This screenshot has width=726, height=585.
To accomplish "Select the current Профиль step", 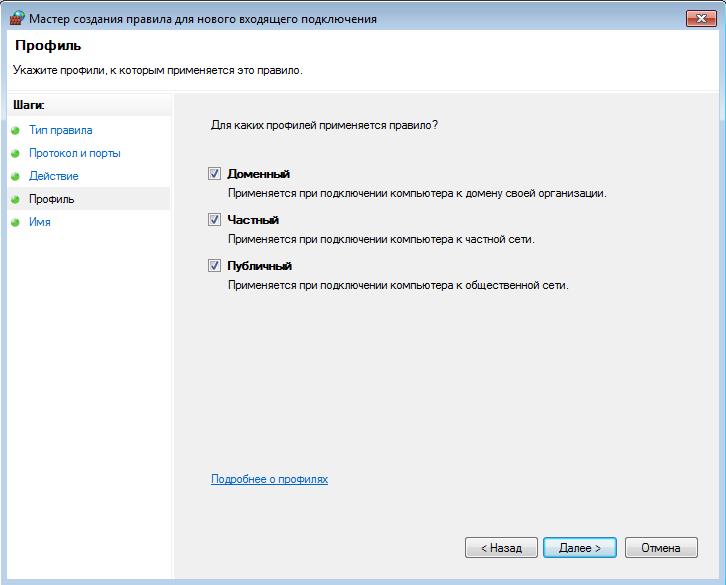I will tap(51, 199).
